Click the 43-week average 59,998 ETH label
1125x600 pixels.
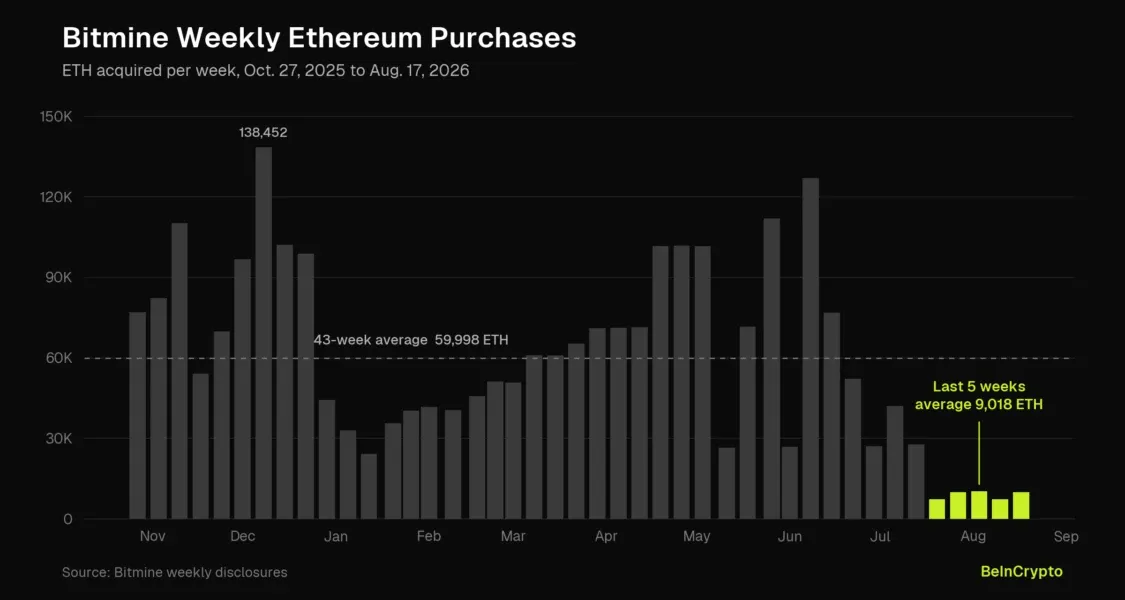(x=411, y=339)
